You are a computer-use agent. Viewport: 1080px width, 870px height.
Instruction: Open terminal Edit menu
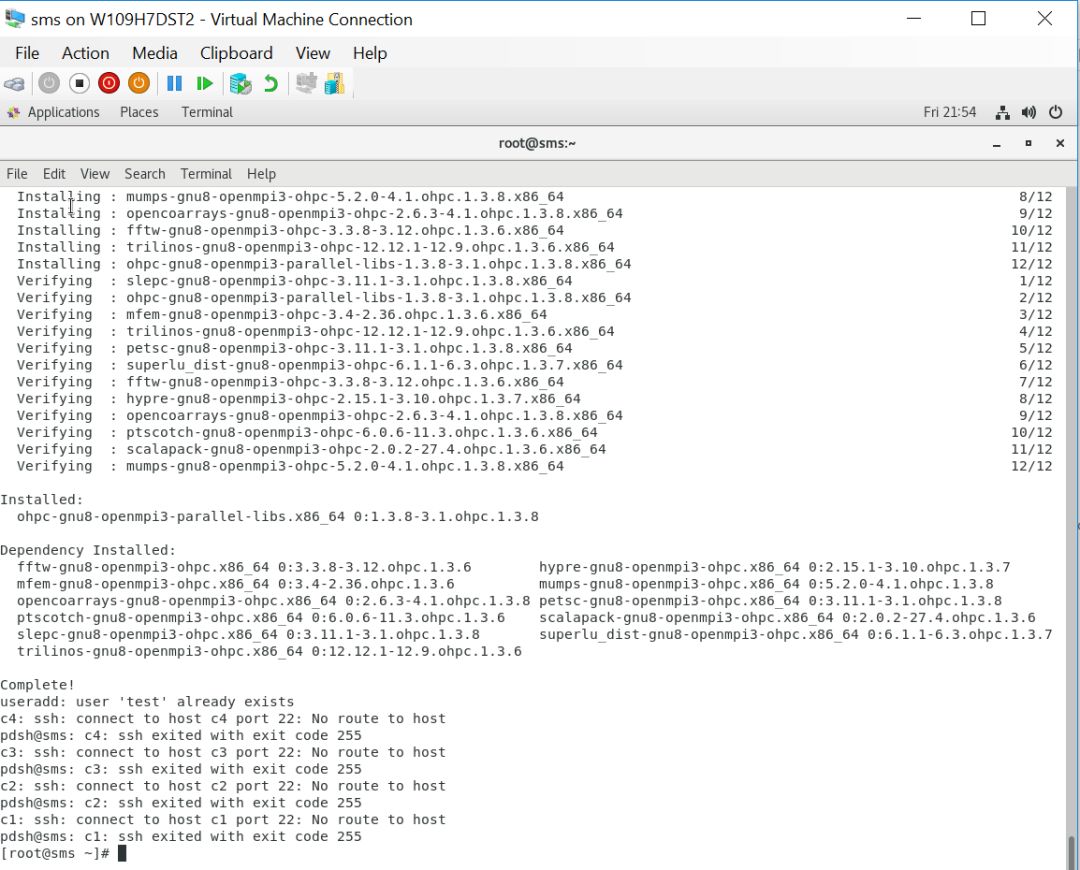point(54,174)
